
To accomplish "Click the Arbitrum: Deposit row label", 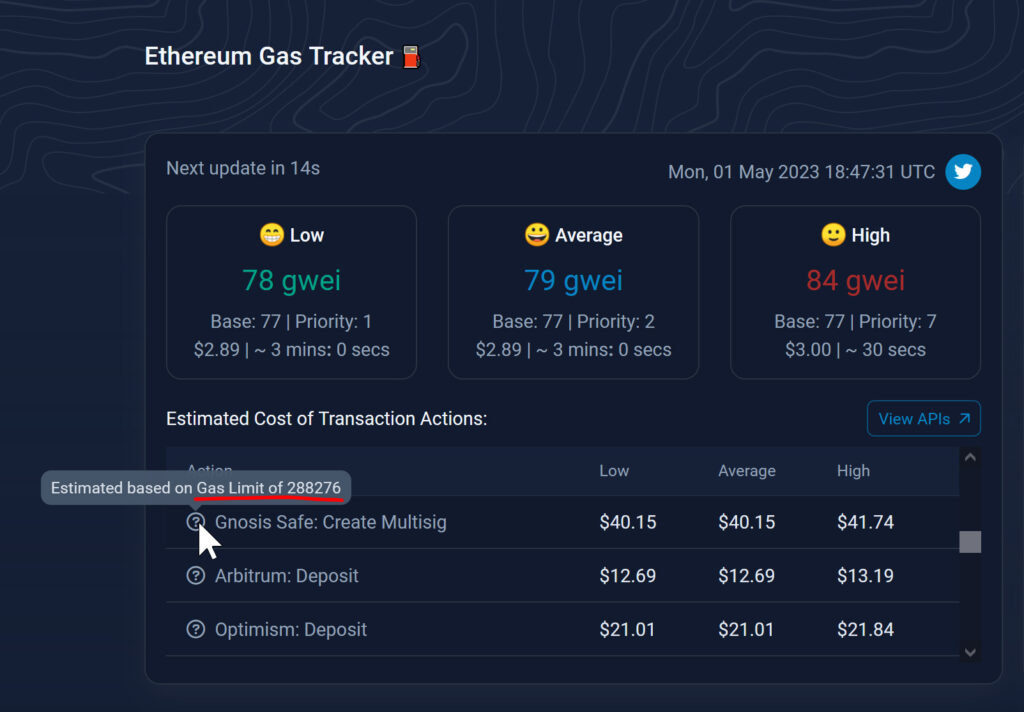I will pos(287,576).
